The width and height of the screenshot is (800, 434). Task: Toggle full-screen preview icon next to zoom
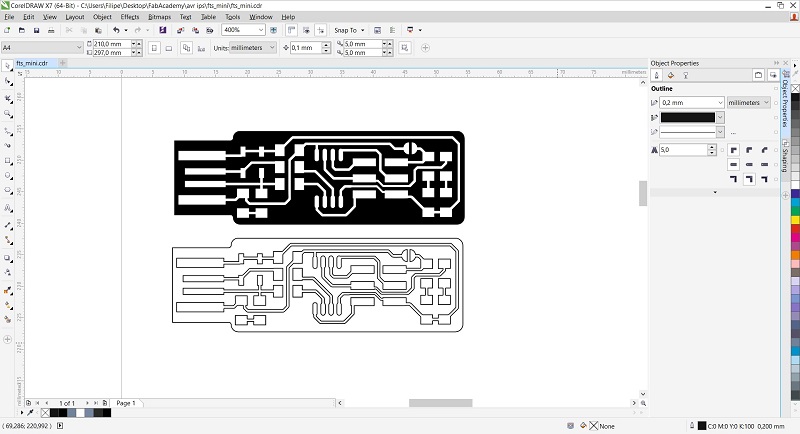click(273, 30)
